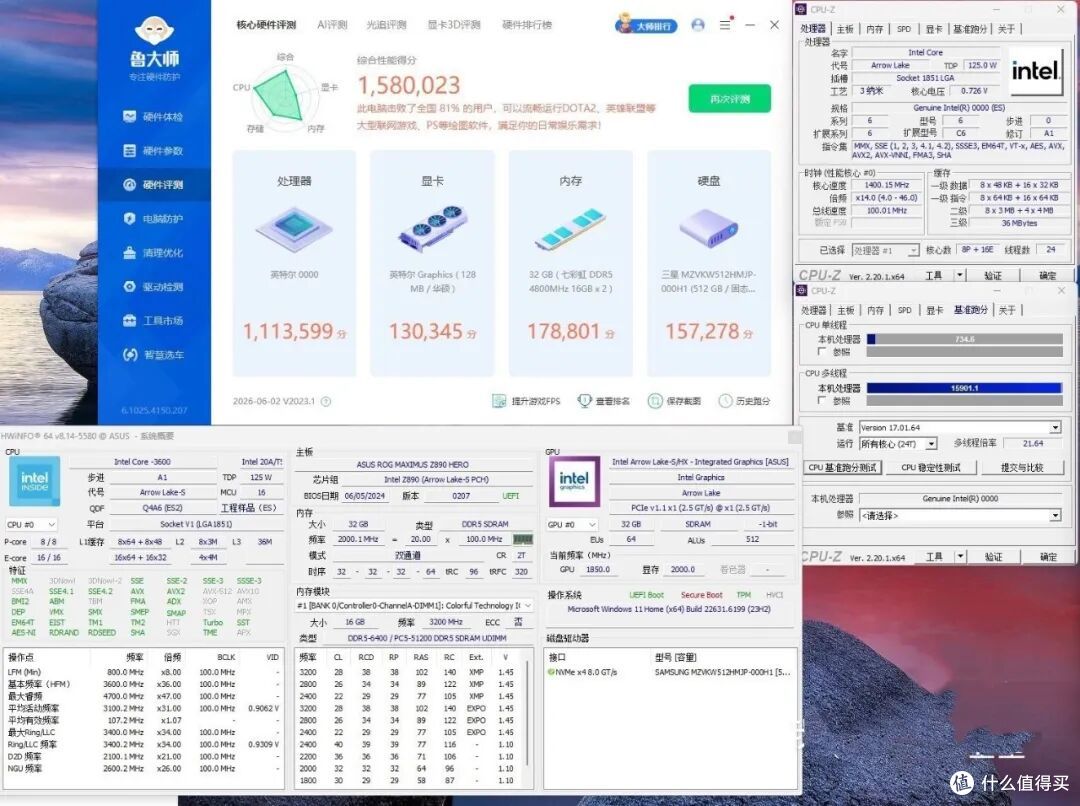Image resolution: width=1080 pixels, height=806 pixels.
Task: Switch to AI评测 tab
Action: coord(332,25)
